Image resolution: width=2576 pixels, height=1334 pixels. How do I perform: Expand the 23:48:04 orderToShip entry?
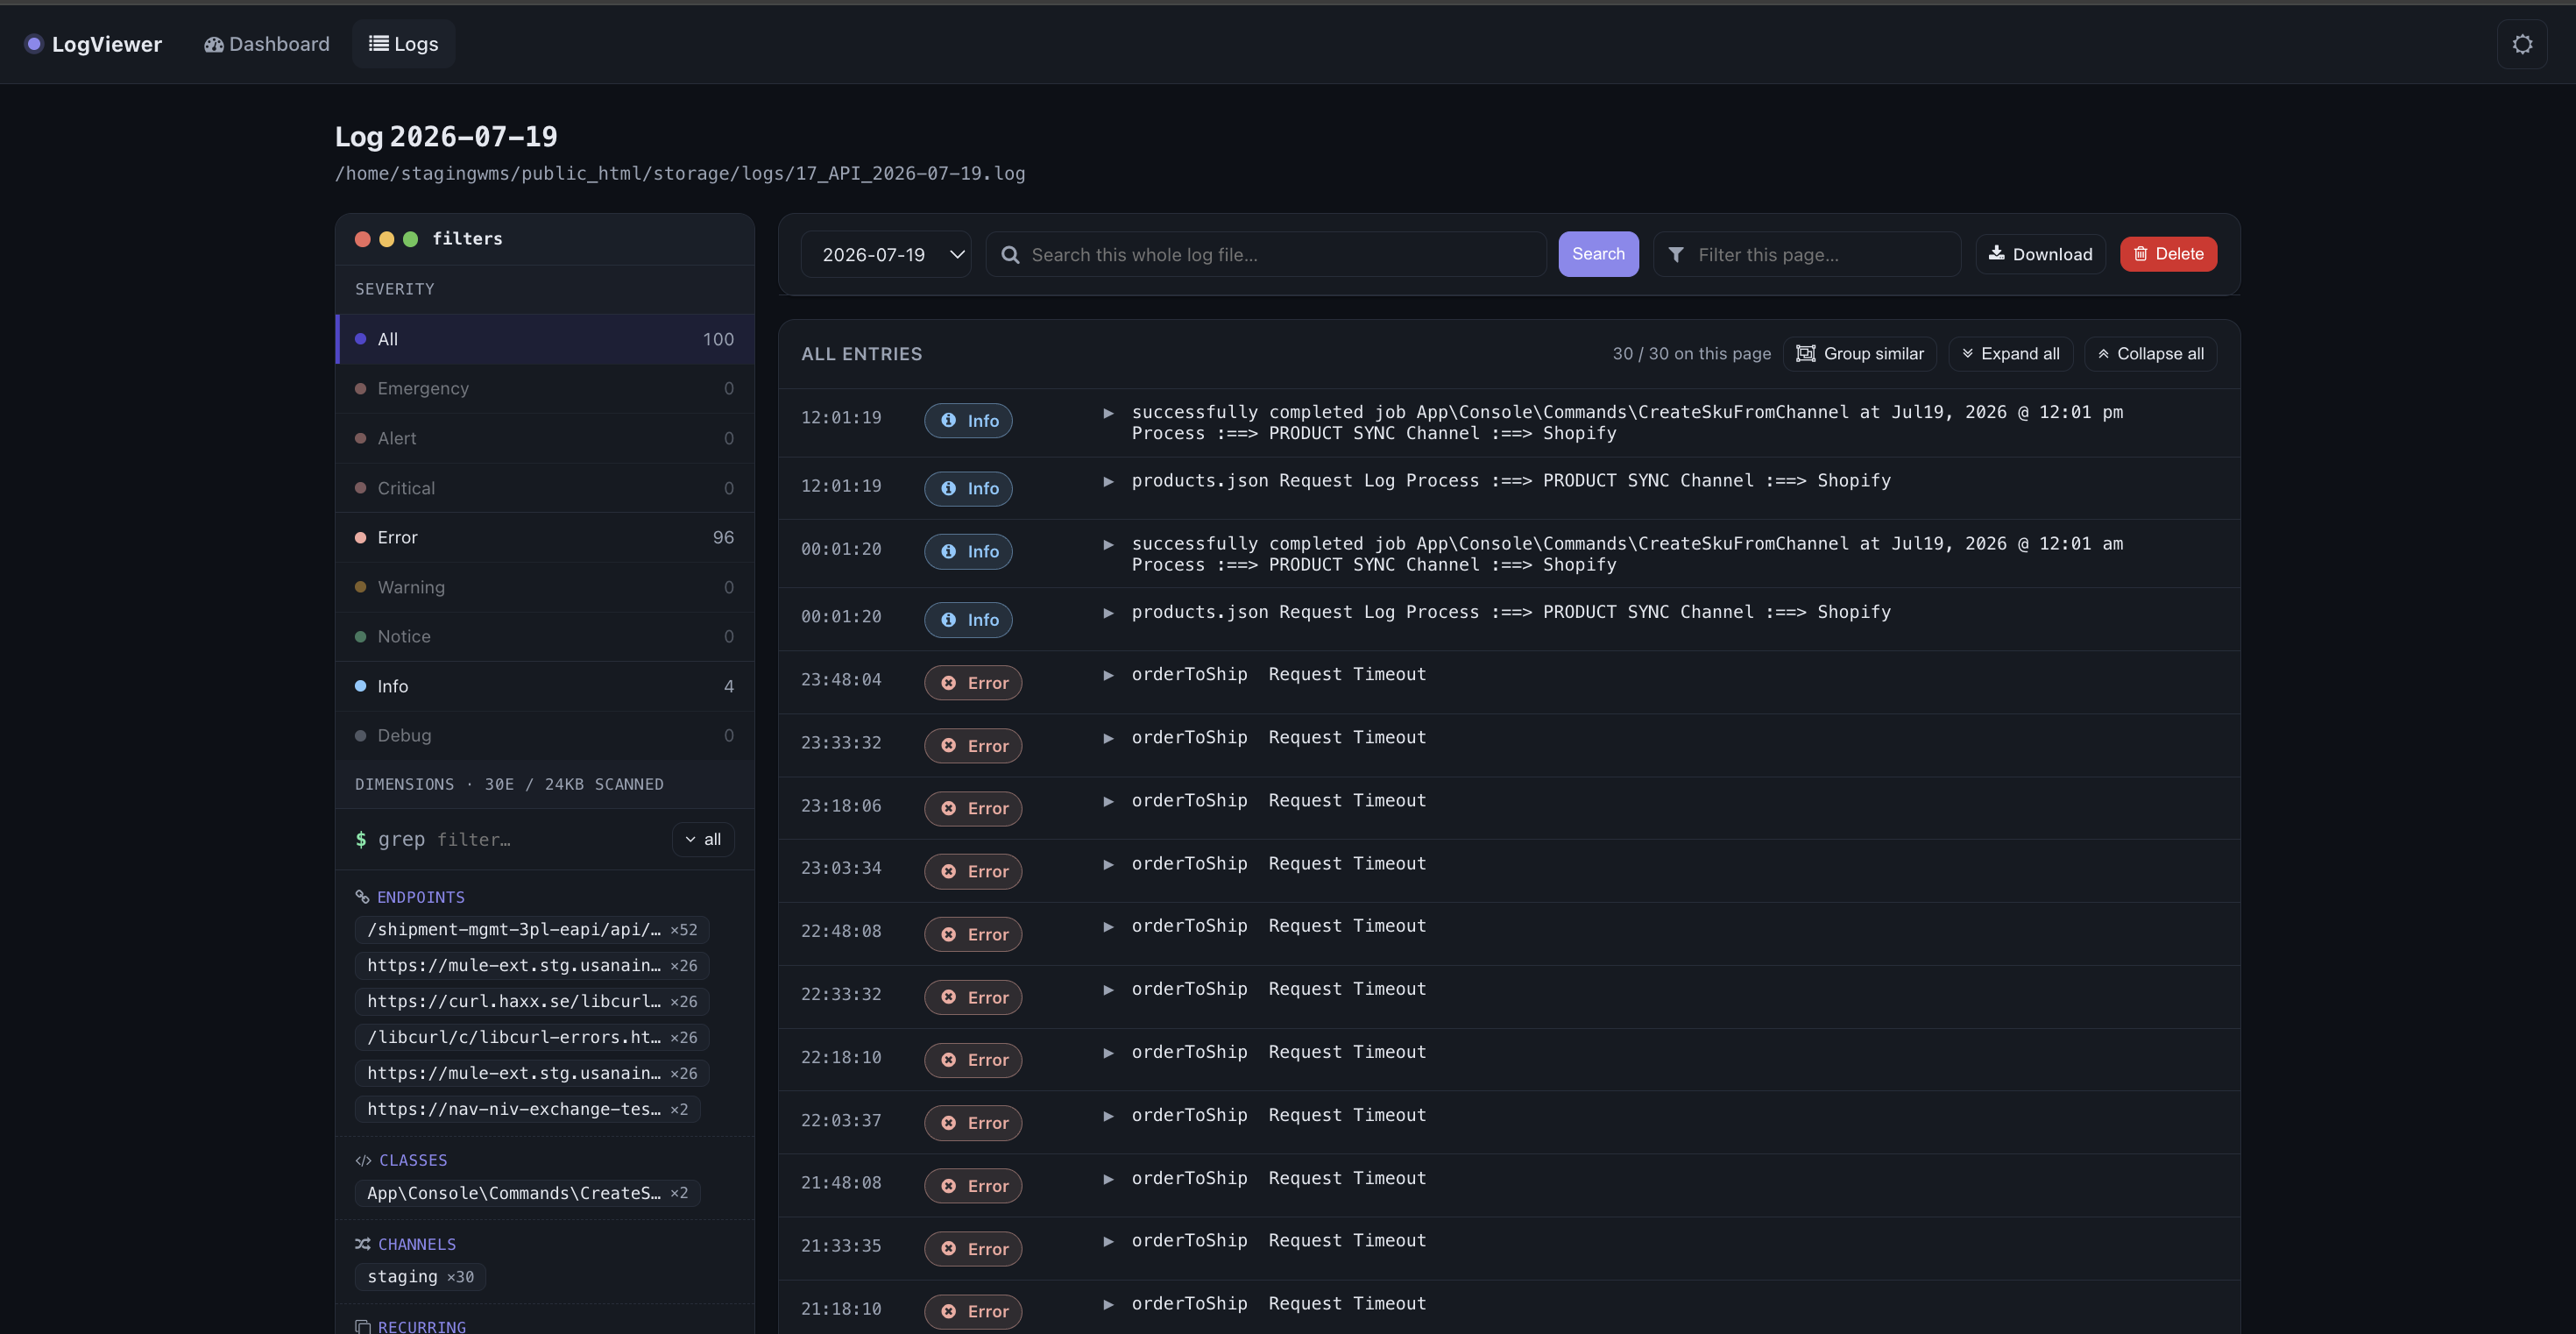1108,675
